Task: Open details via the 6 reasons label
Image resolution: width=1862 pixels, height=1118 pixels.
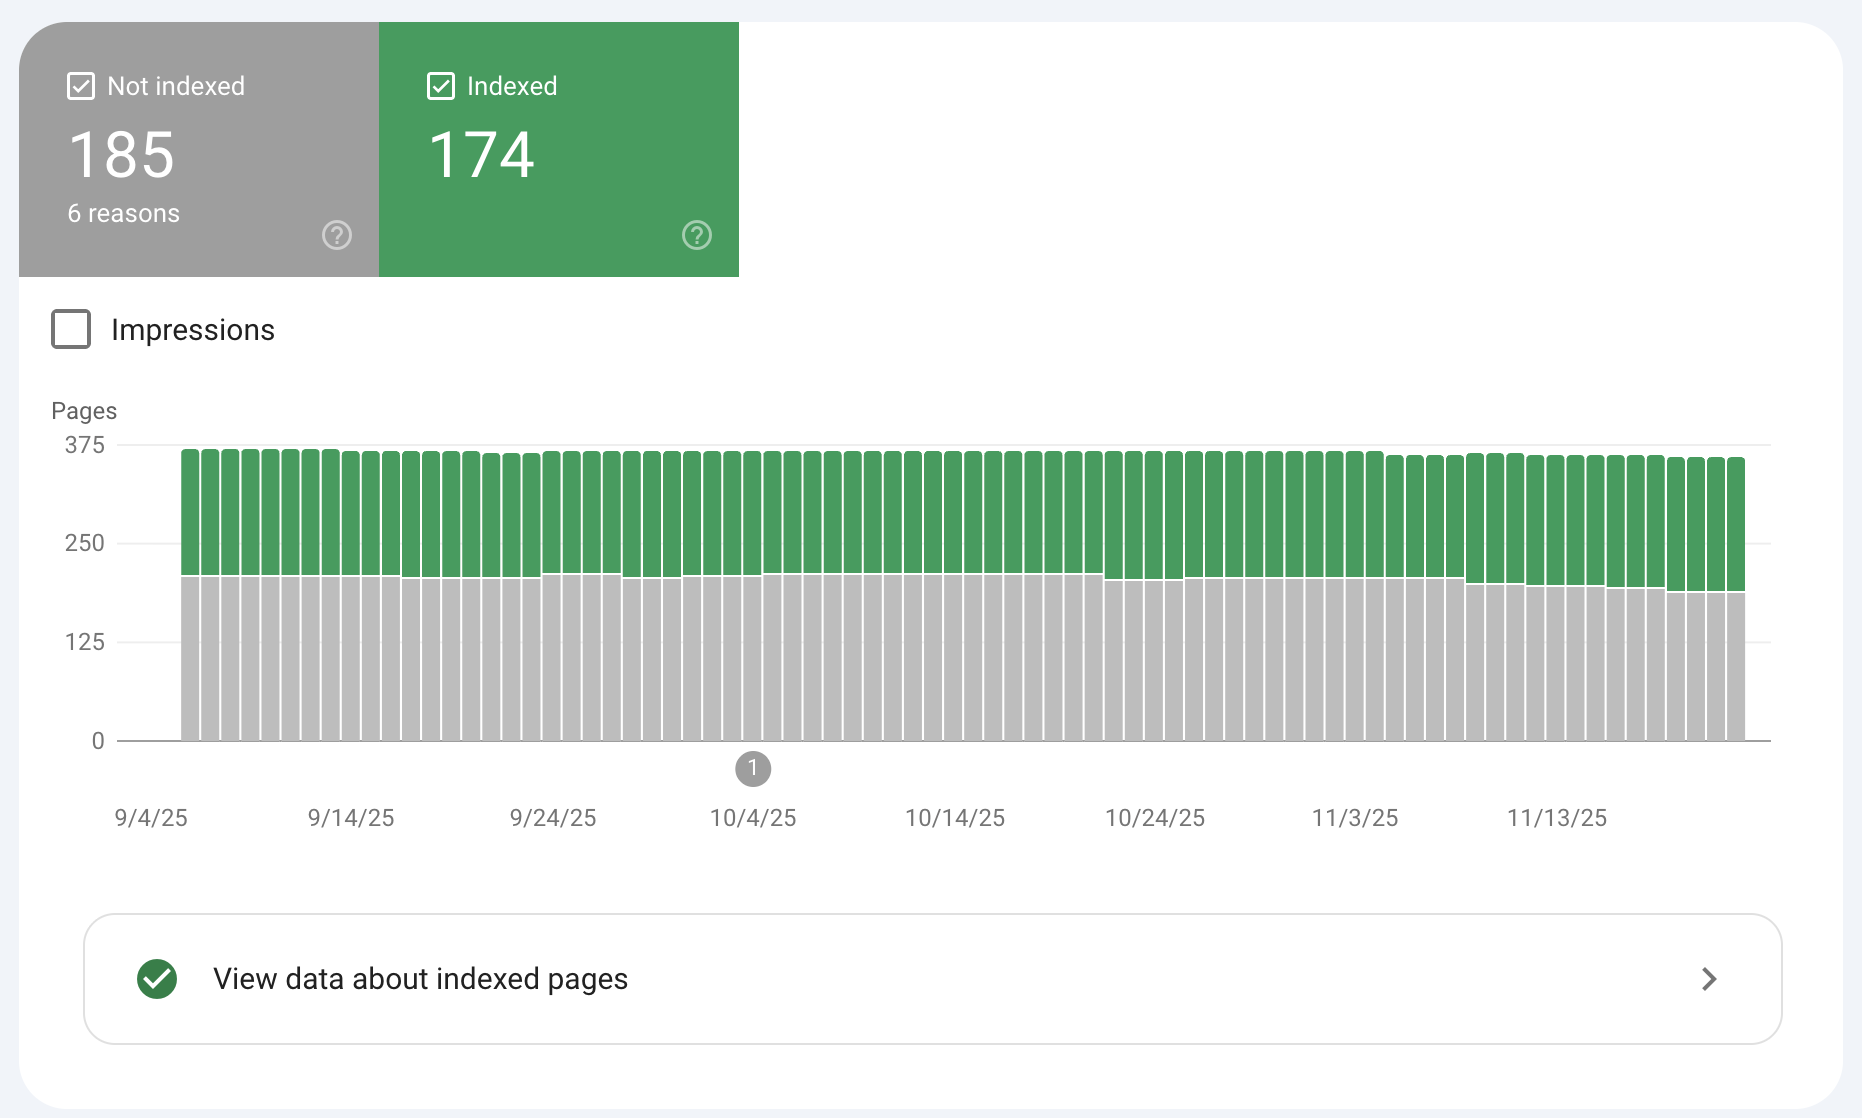Action: (123, 212)
